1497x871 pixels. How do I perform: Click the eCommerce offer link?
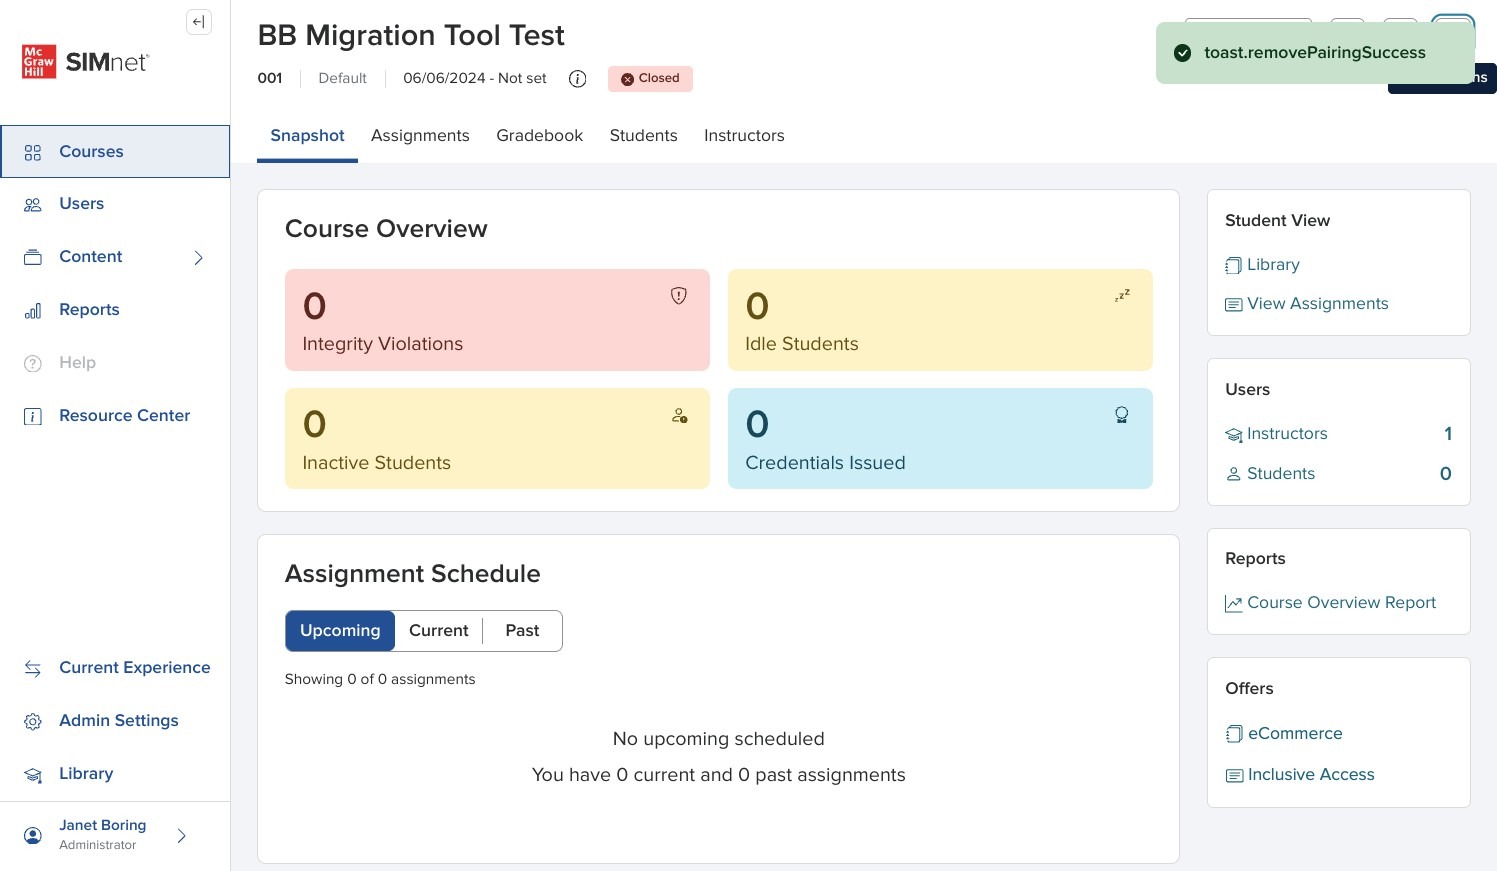pyautogui.click(x=1284, y=734)
